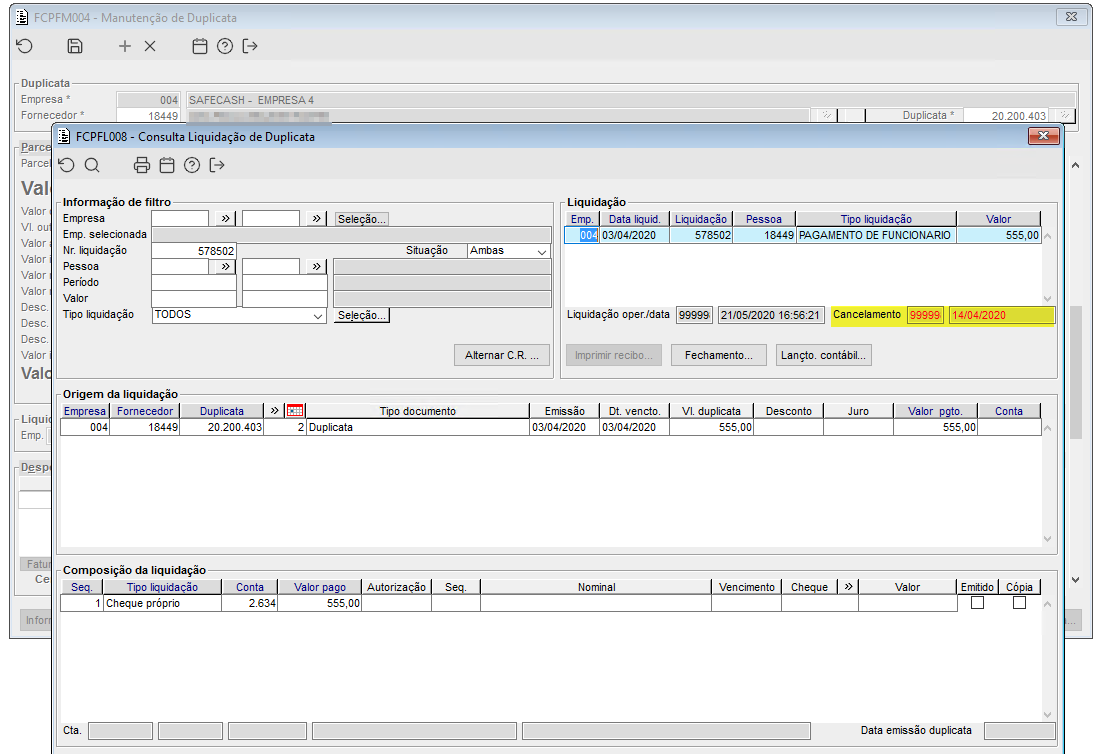Image resolution: width=1097 pixels, height=754 pixels.
Task: Click calendar icon in FCPFL008 toolbar
Action: [167, 165]
